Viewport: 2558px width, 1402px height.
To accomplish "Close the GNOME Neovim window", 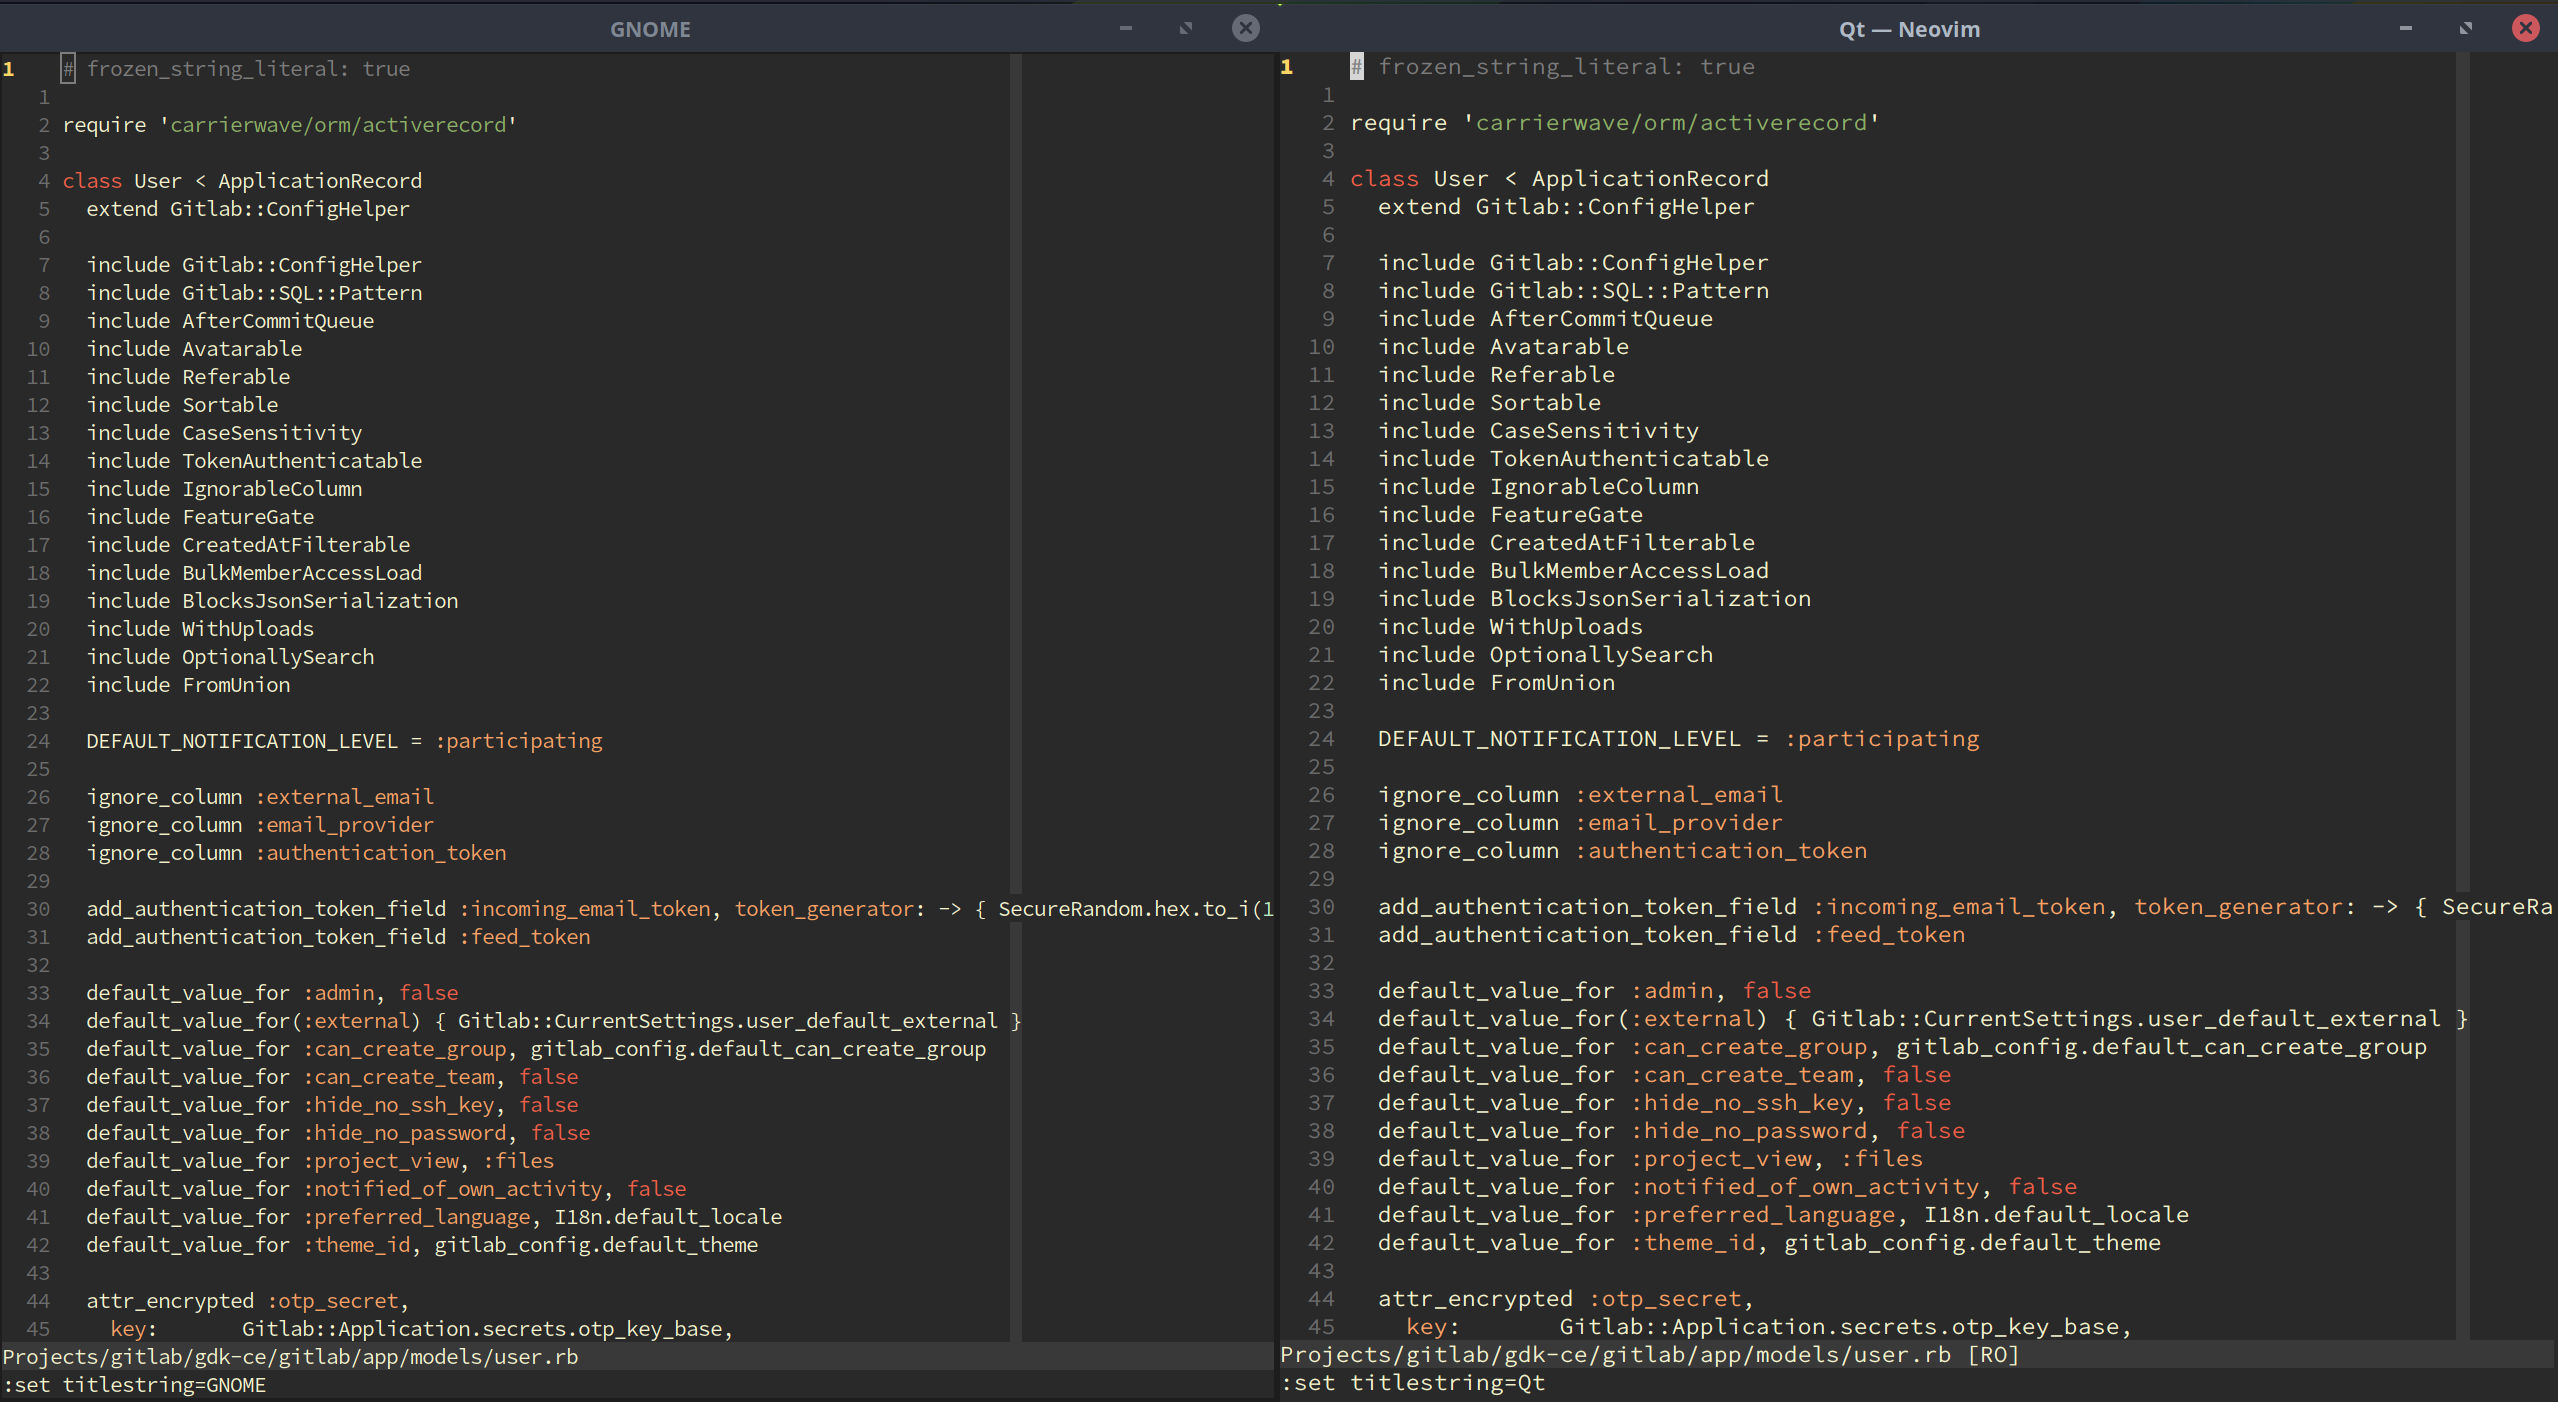I will [x=1245, y=28].
